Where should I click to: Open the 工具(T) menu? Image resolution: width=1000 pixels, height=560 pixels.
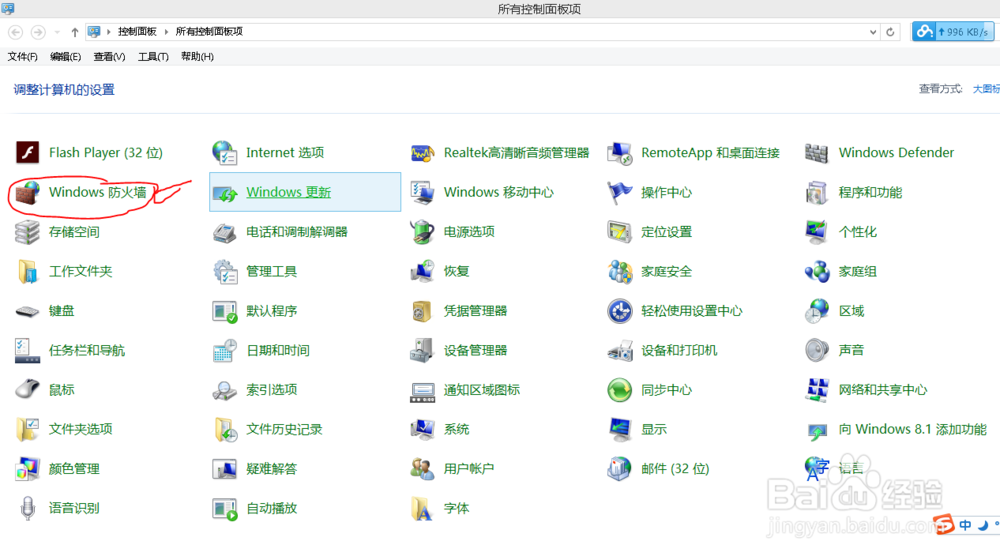(153, 57)
